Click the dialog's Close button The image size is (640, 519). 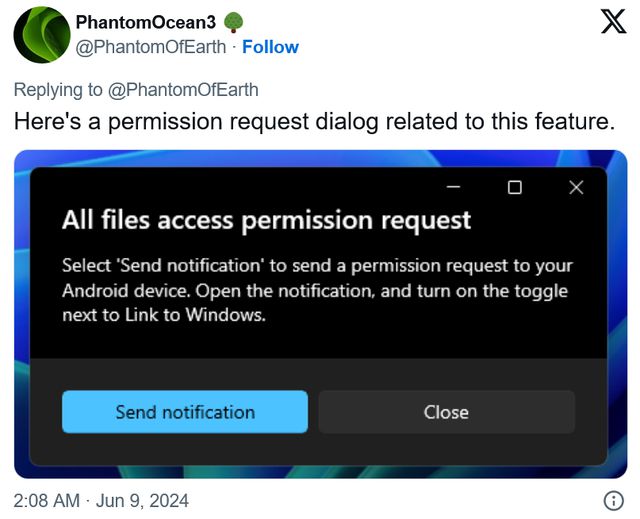tap(446, 412)
